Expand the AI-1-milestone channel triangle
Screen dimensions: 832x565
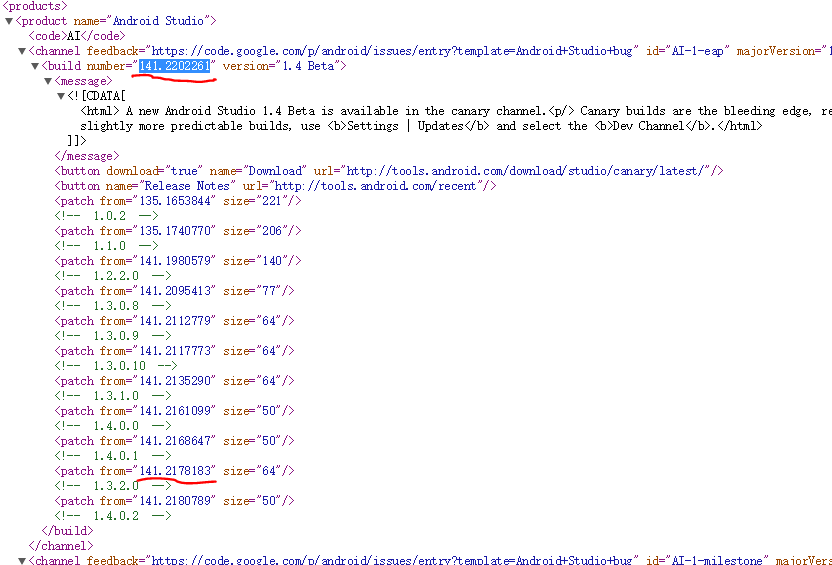[x=22, y=560]
